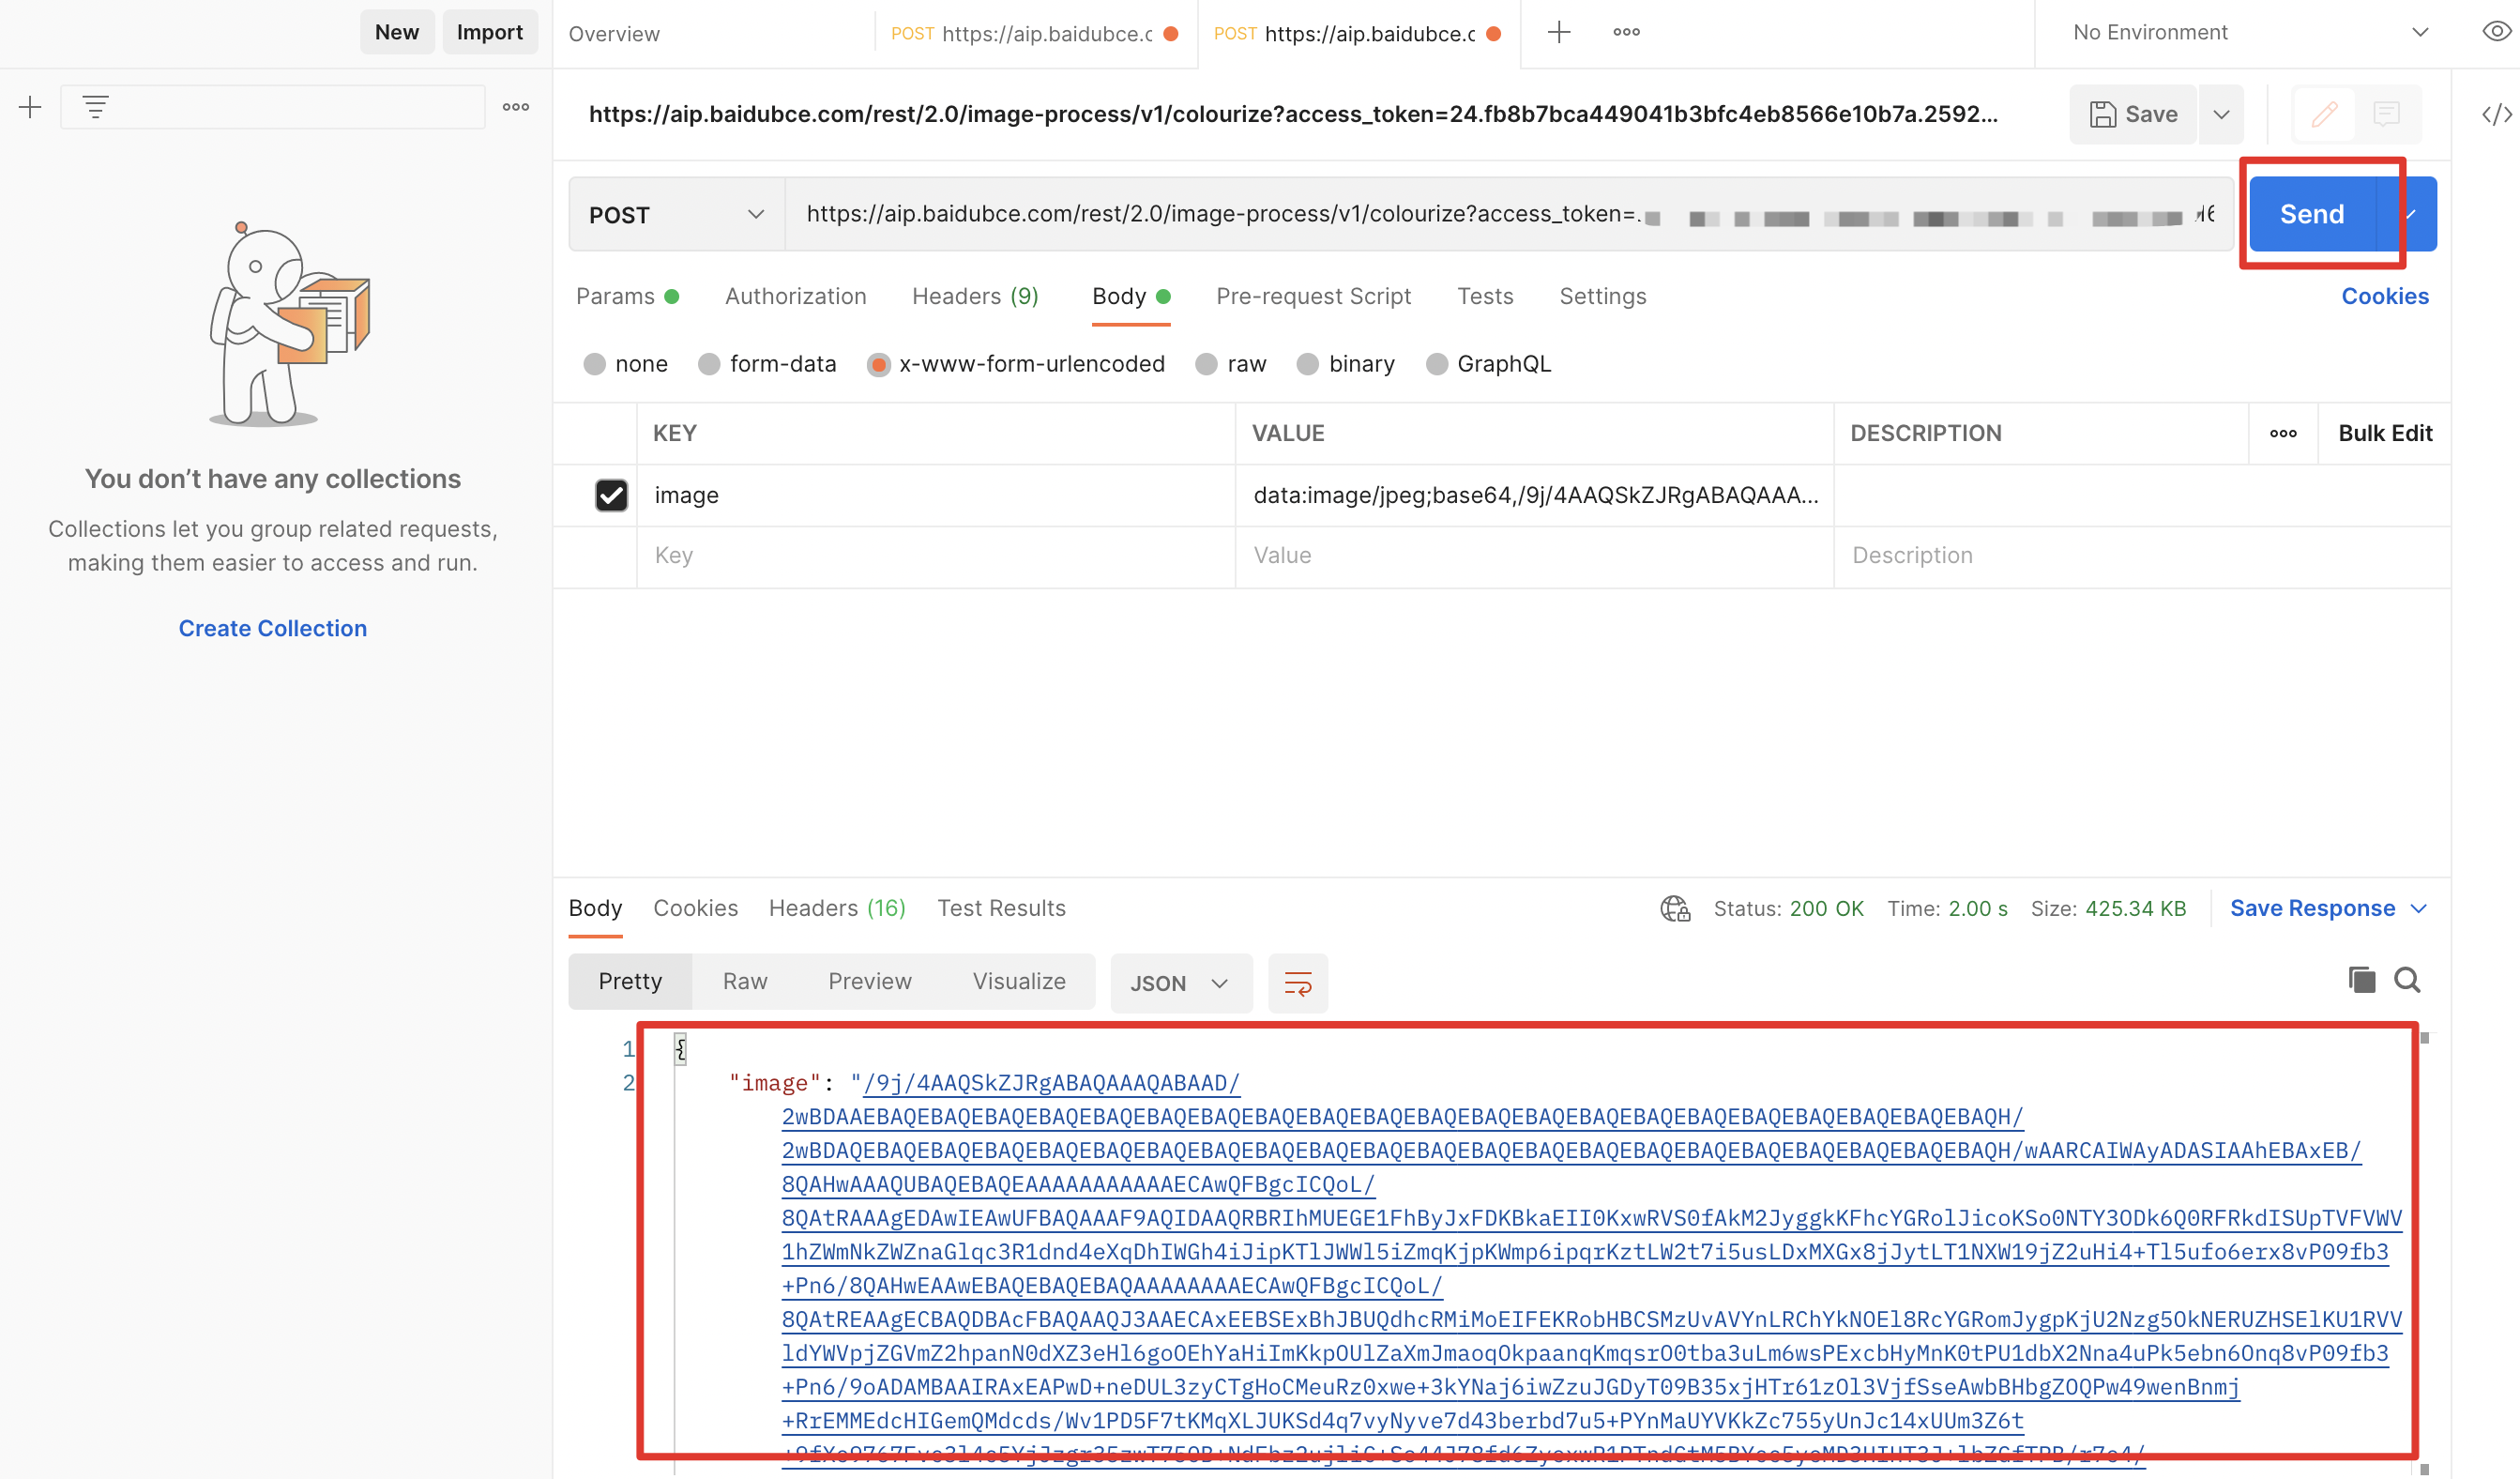
Task: Toggle word wrap icon in response
Action: [x=1297, y=983]
